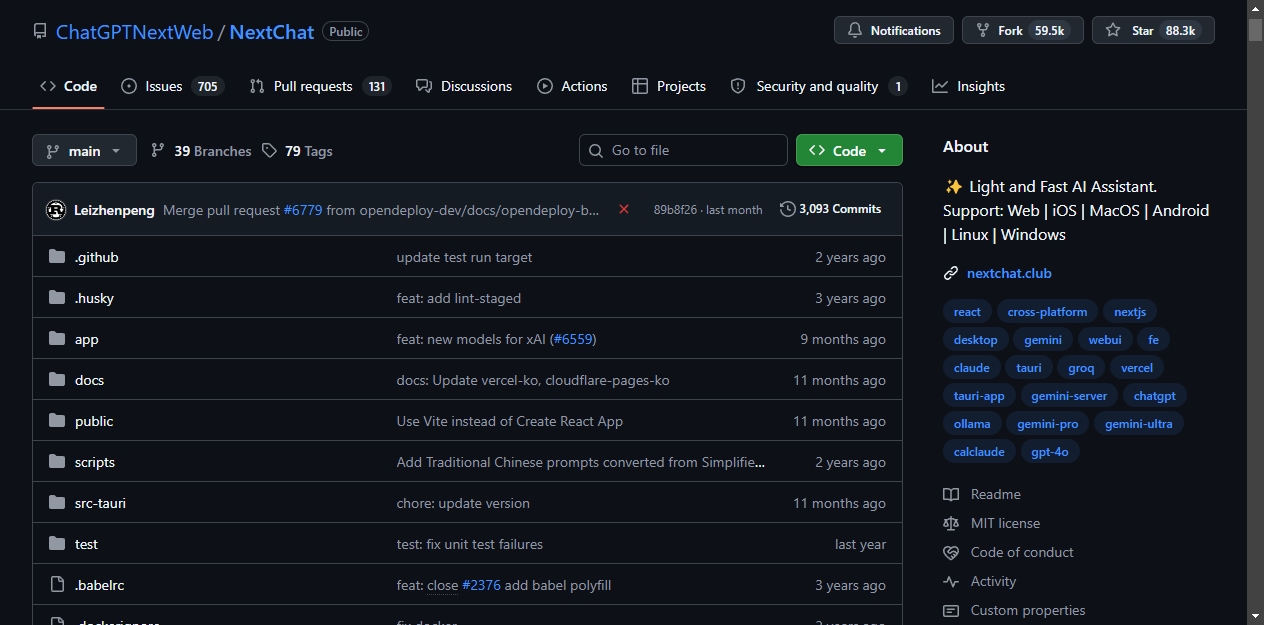The image size is (1264, 625).
Task: Star the NextChat repository
Action: [x=1153, y=31]
